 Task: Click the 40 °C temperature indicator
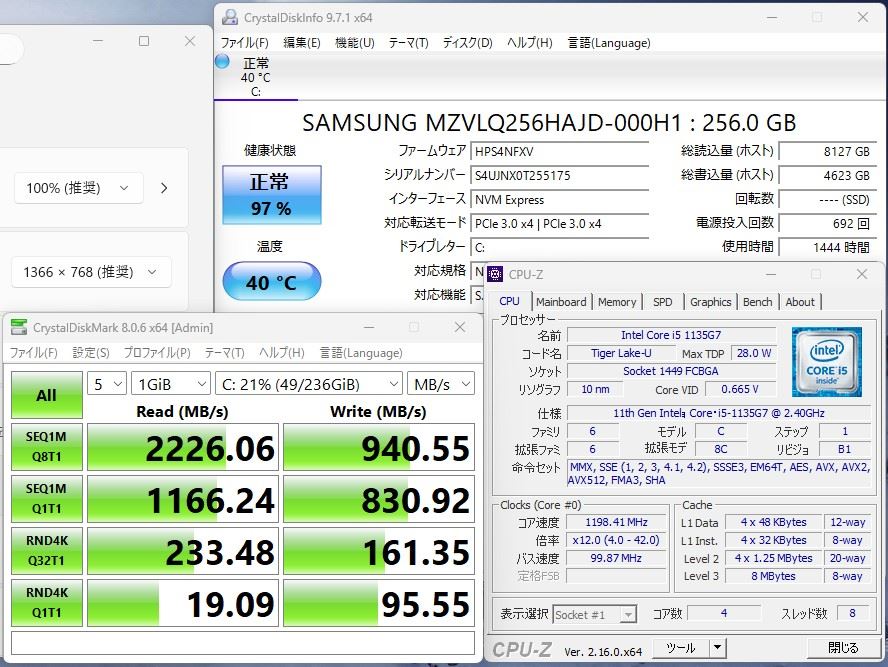click(x=271, y=282)
